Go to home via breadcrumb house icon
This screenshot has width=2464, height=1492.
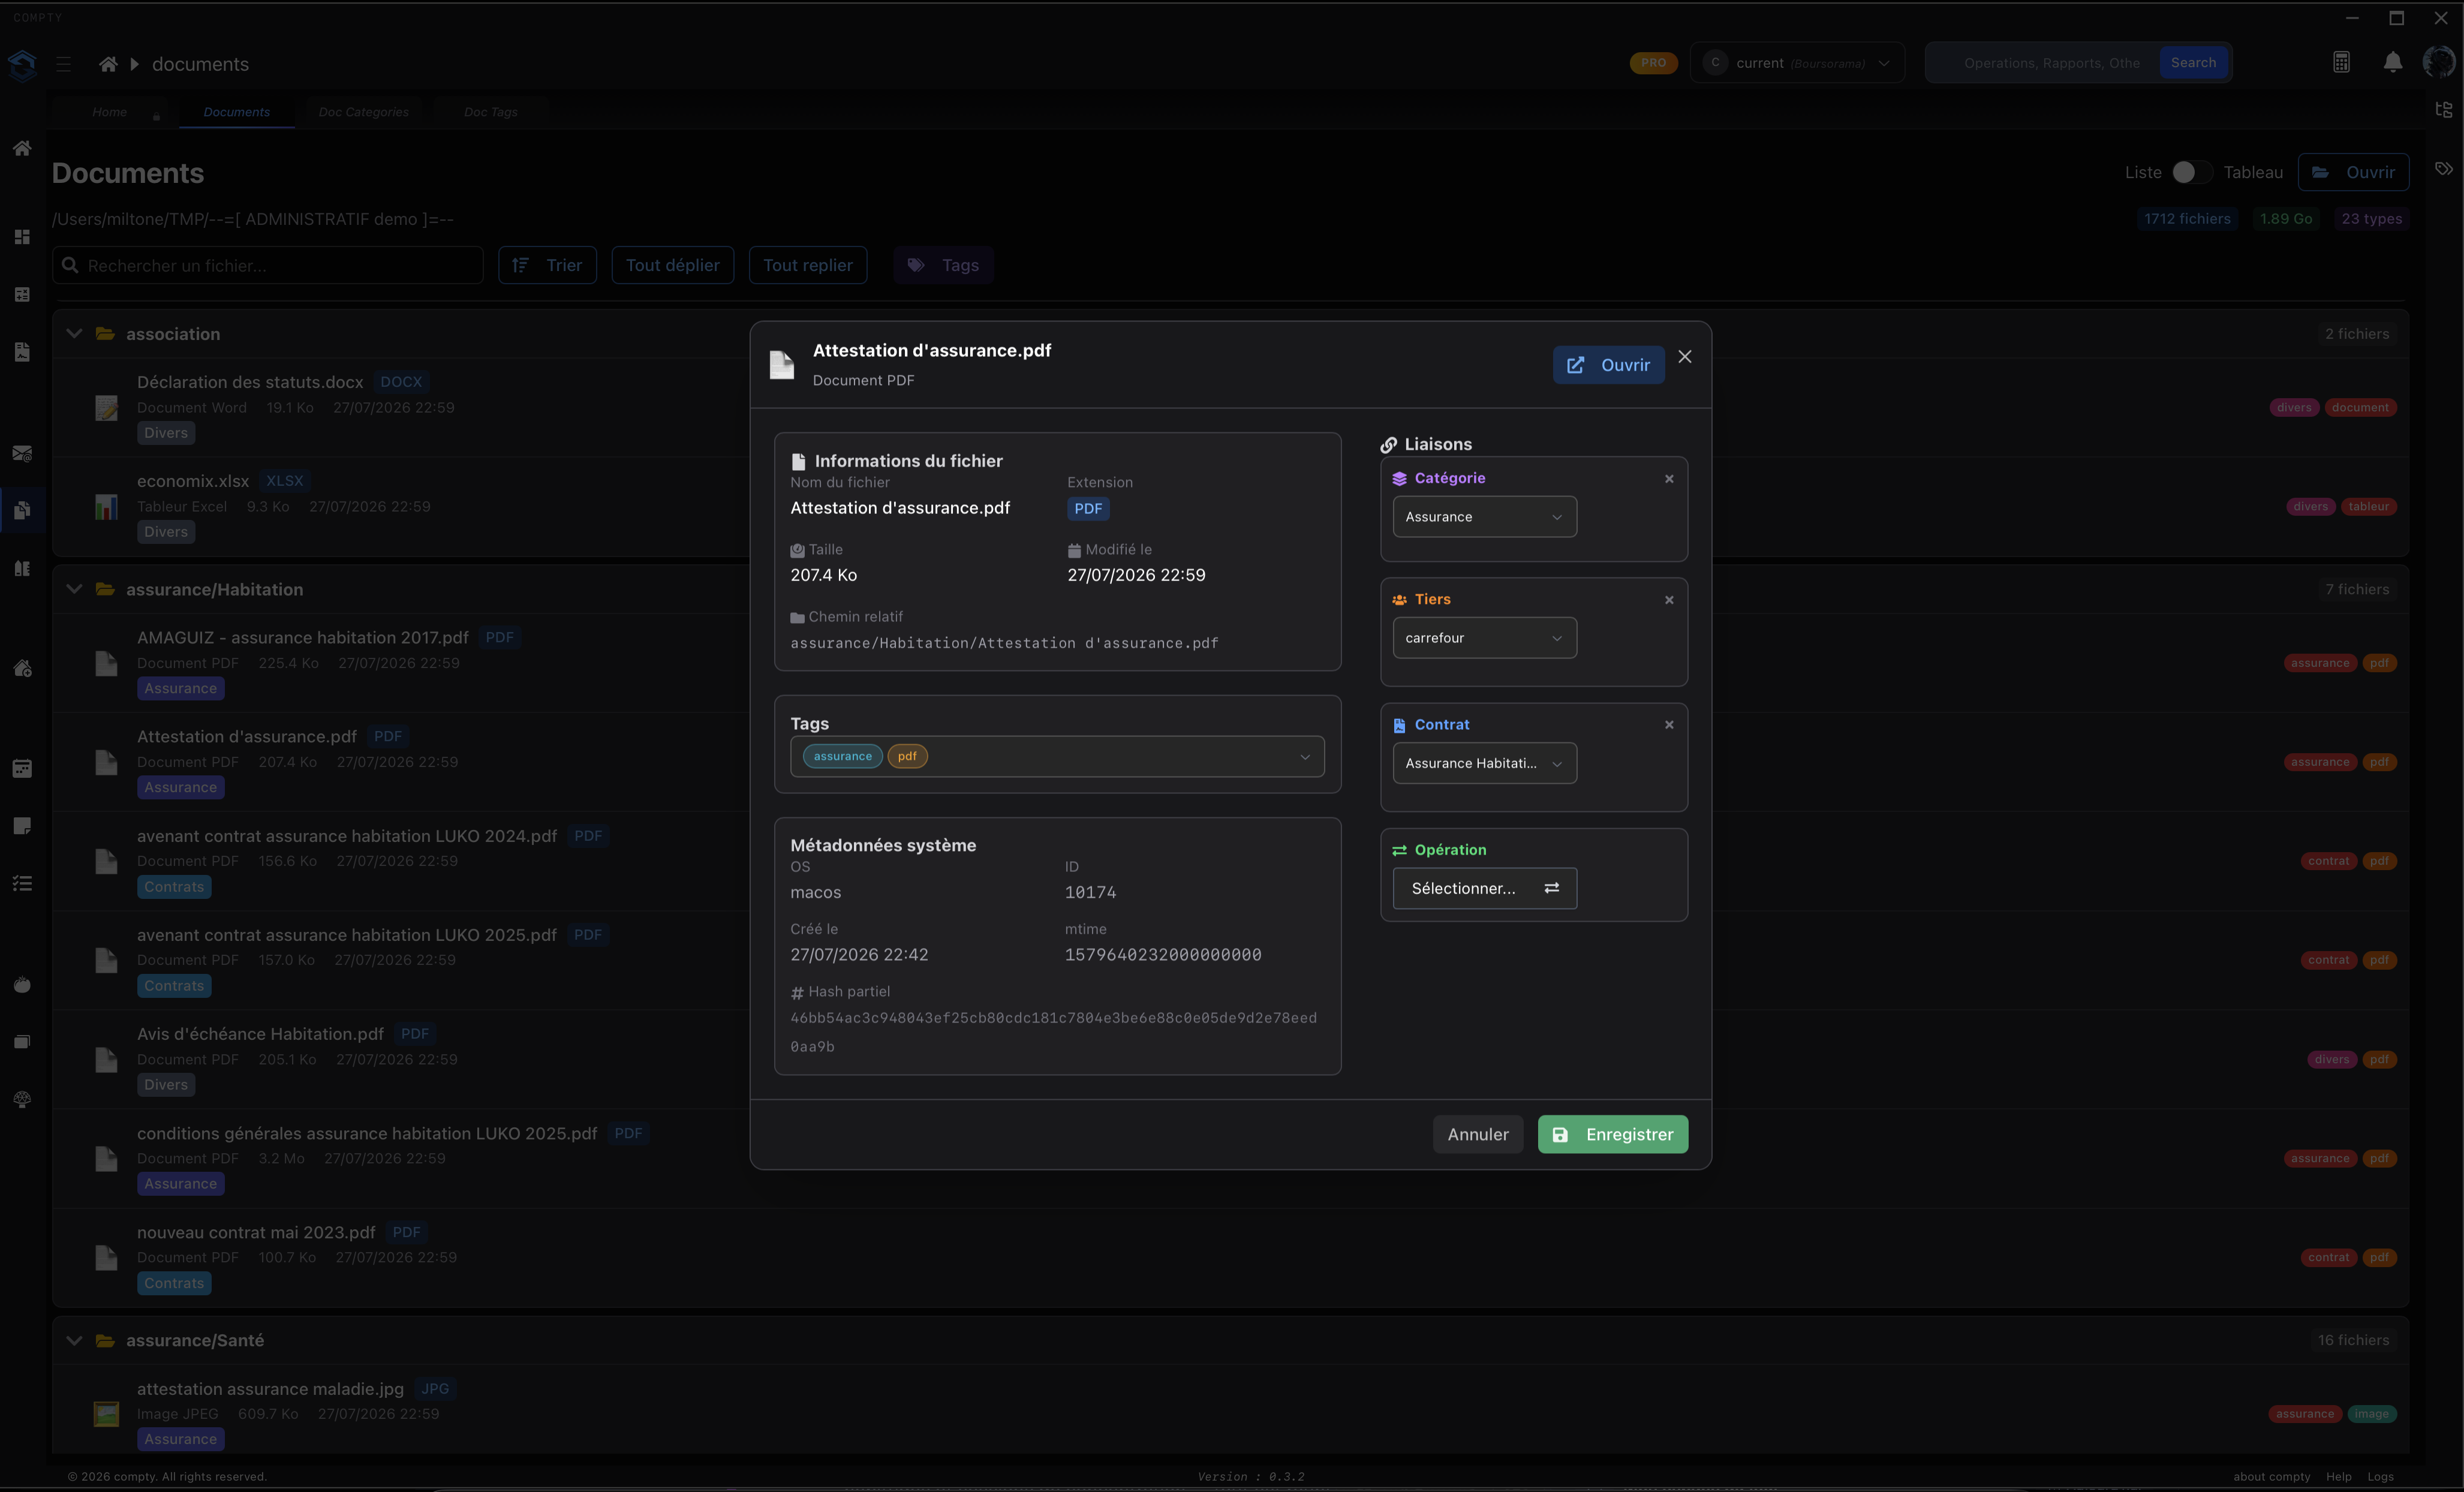(108, 64)
